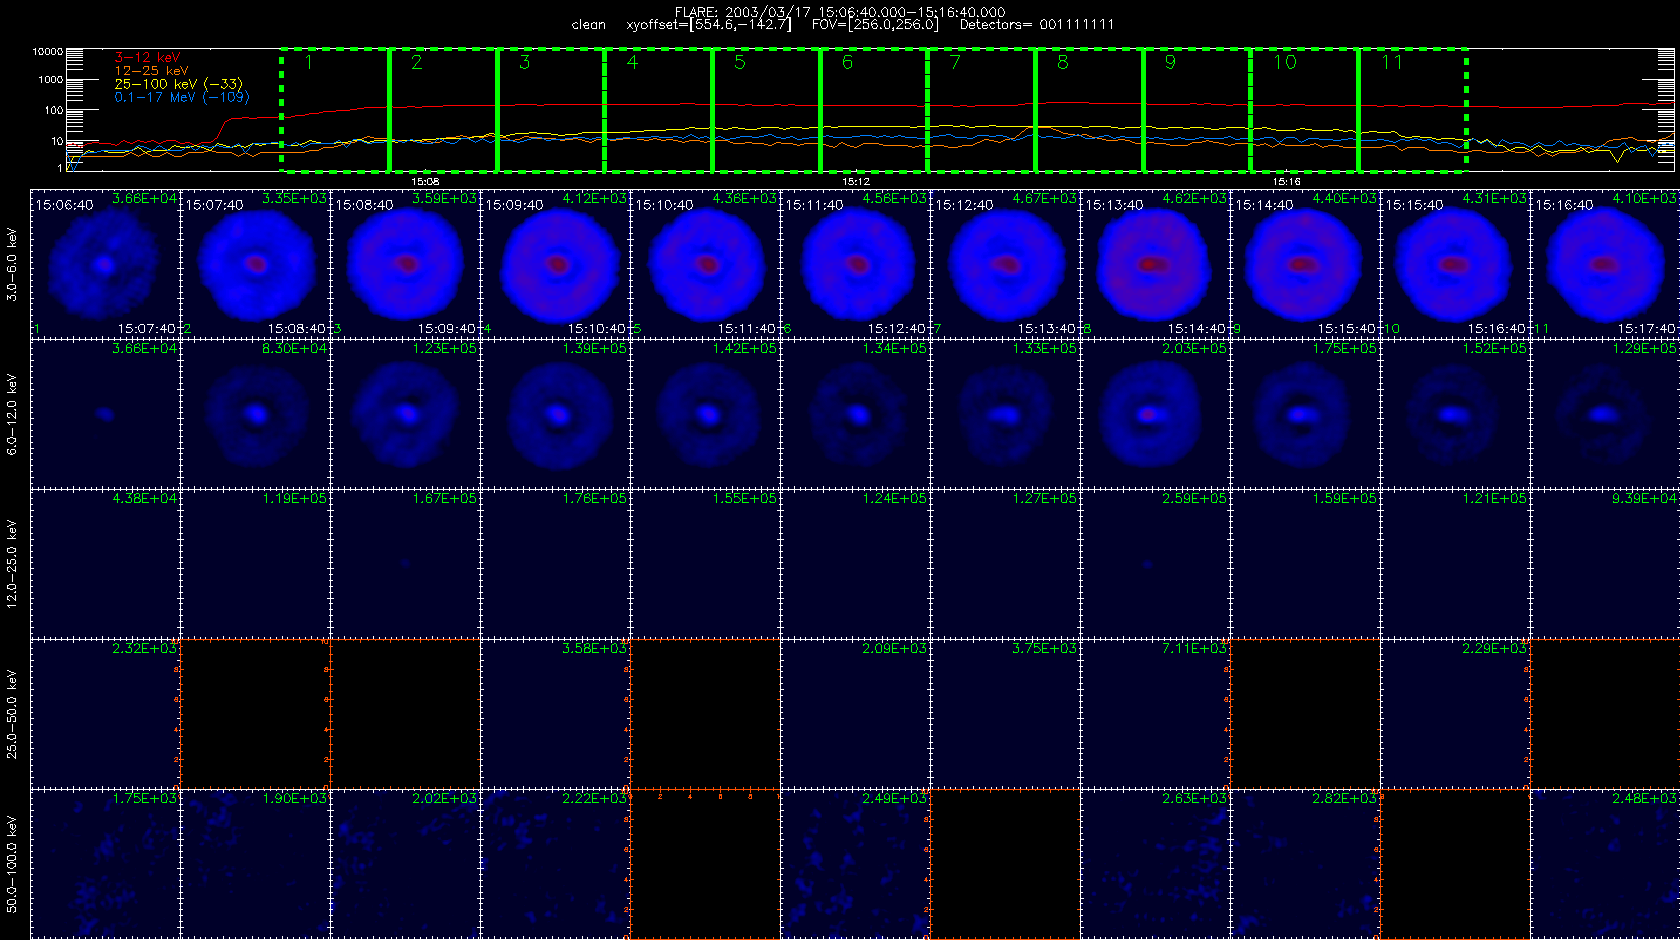Open the 6.0-12.0 keV image with peak 1.75E+05
The image size is (1680, 940).
point(1305,414)
